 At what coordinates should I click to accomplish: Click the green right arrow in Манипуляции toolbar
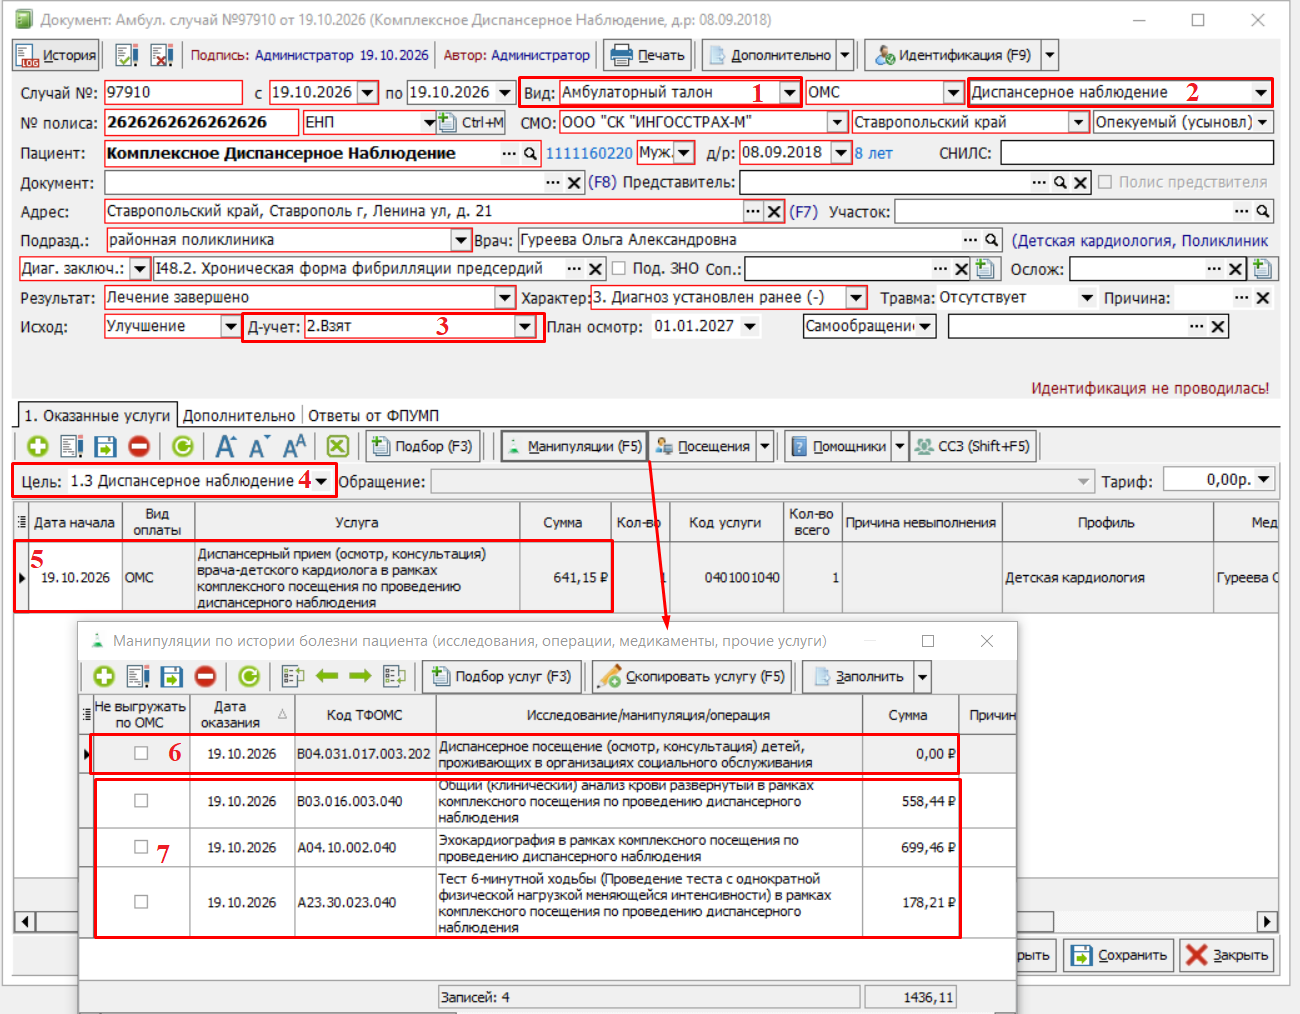[x=360, y=677]
